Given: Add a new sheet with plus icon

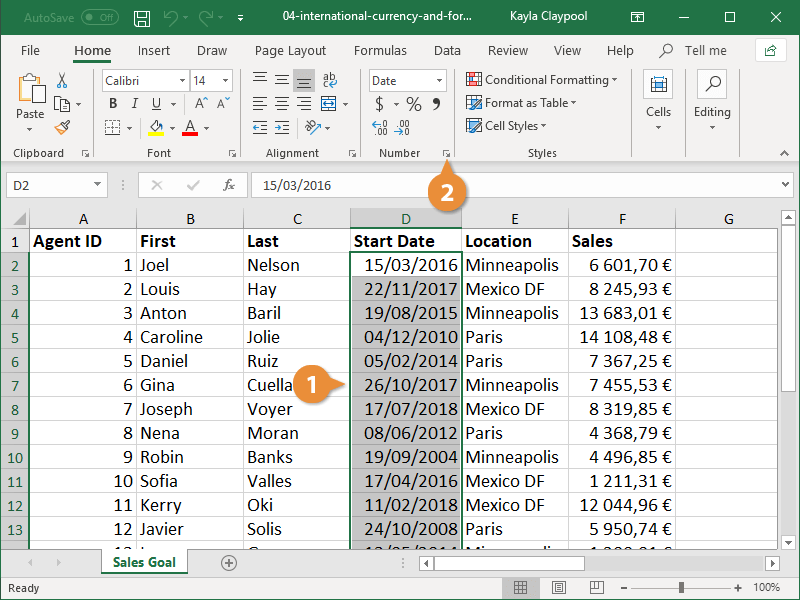Looking at the screenshot, I should pos(229,563).
